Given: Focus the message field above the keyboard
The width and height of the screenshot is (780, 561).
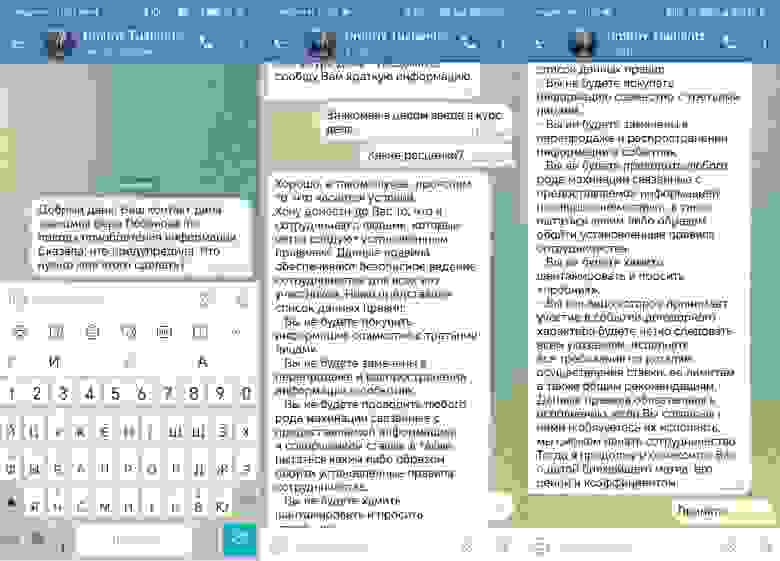Looking at the screenshot, I should tap(112, 300).
